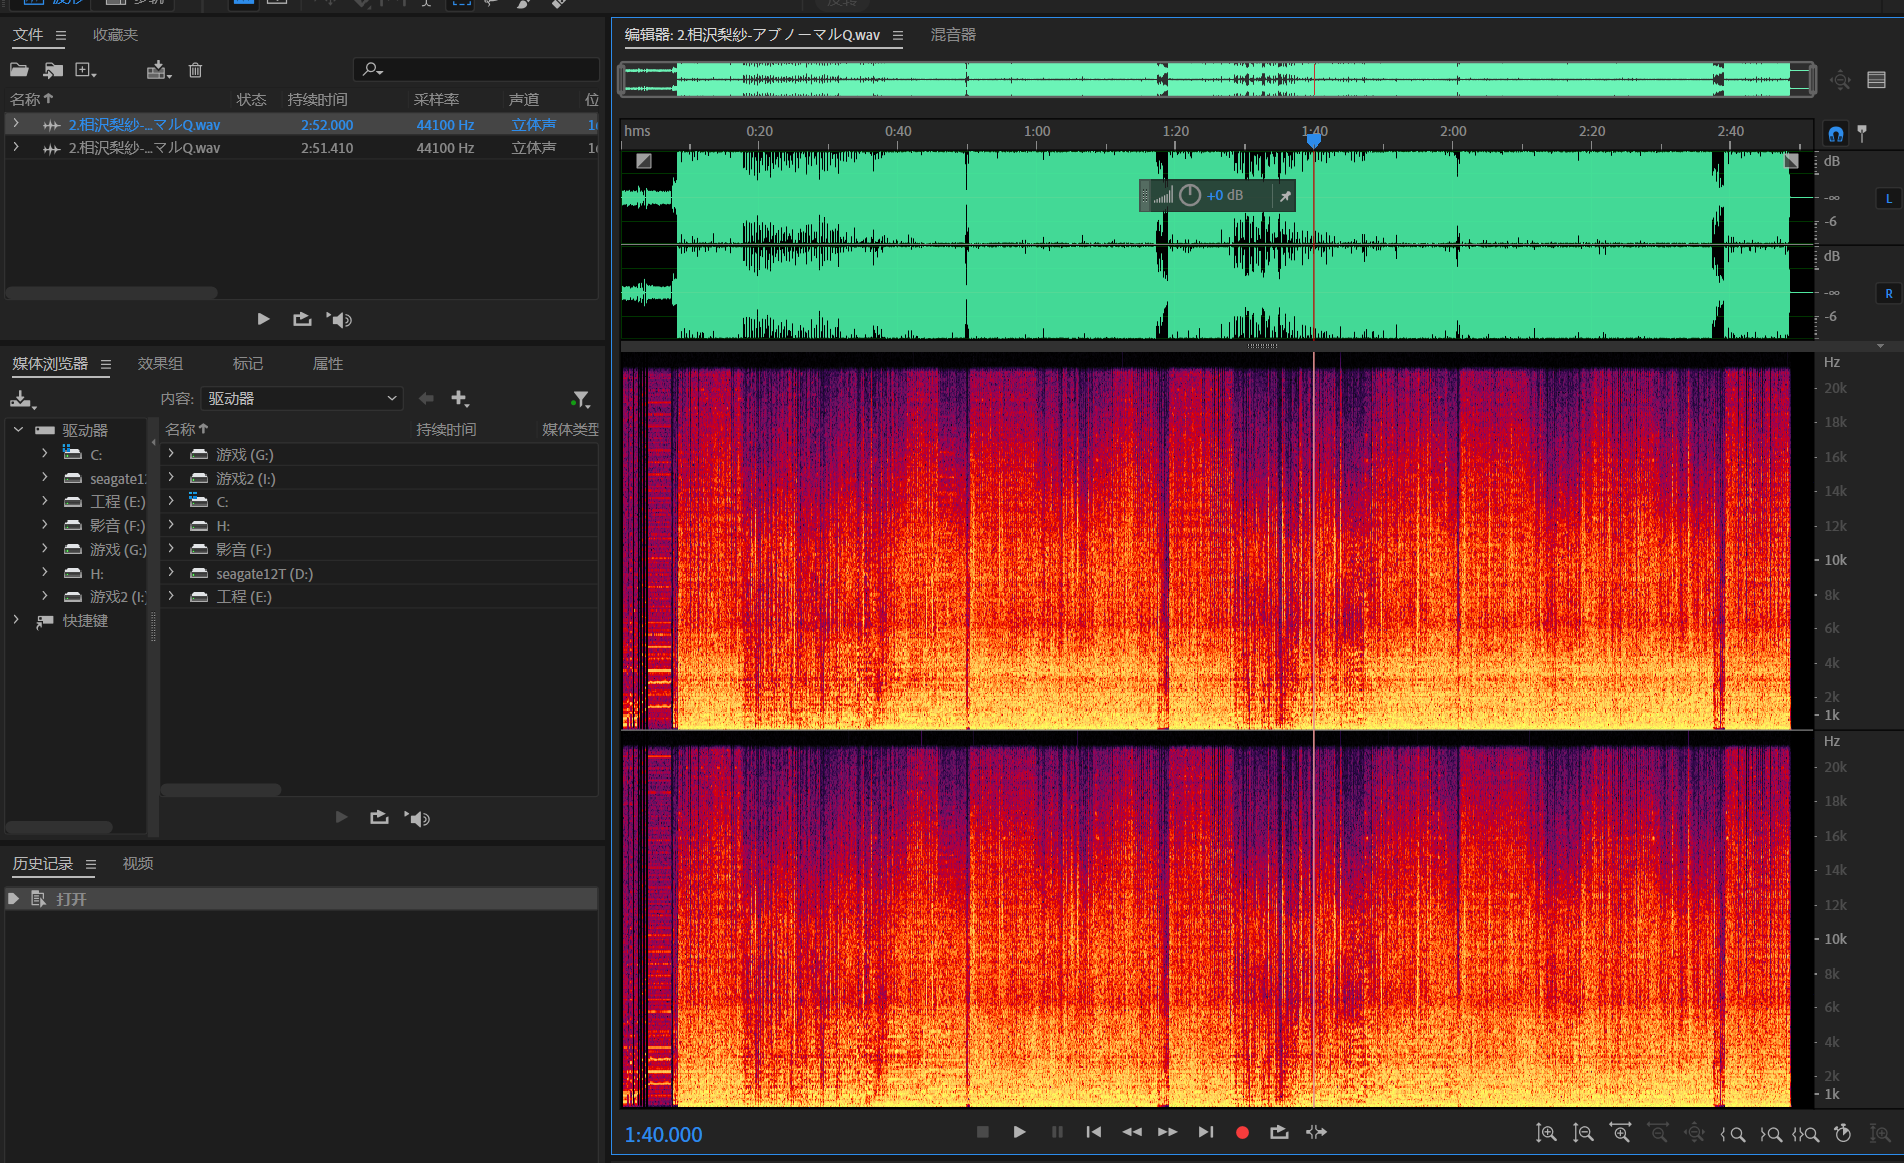
Task: Toggle the right channel R button
Action: click(1889, 293)
